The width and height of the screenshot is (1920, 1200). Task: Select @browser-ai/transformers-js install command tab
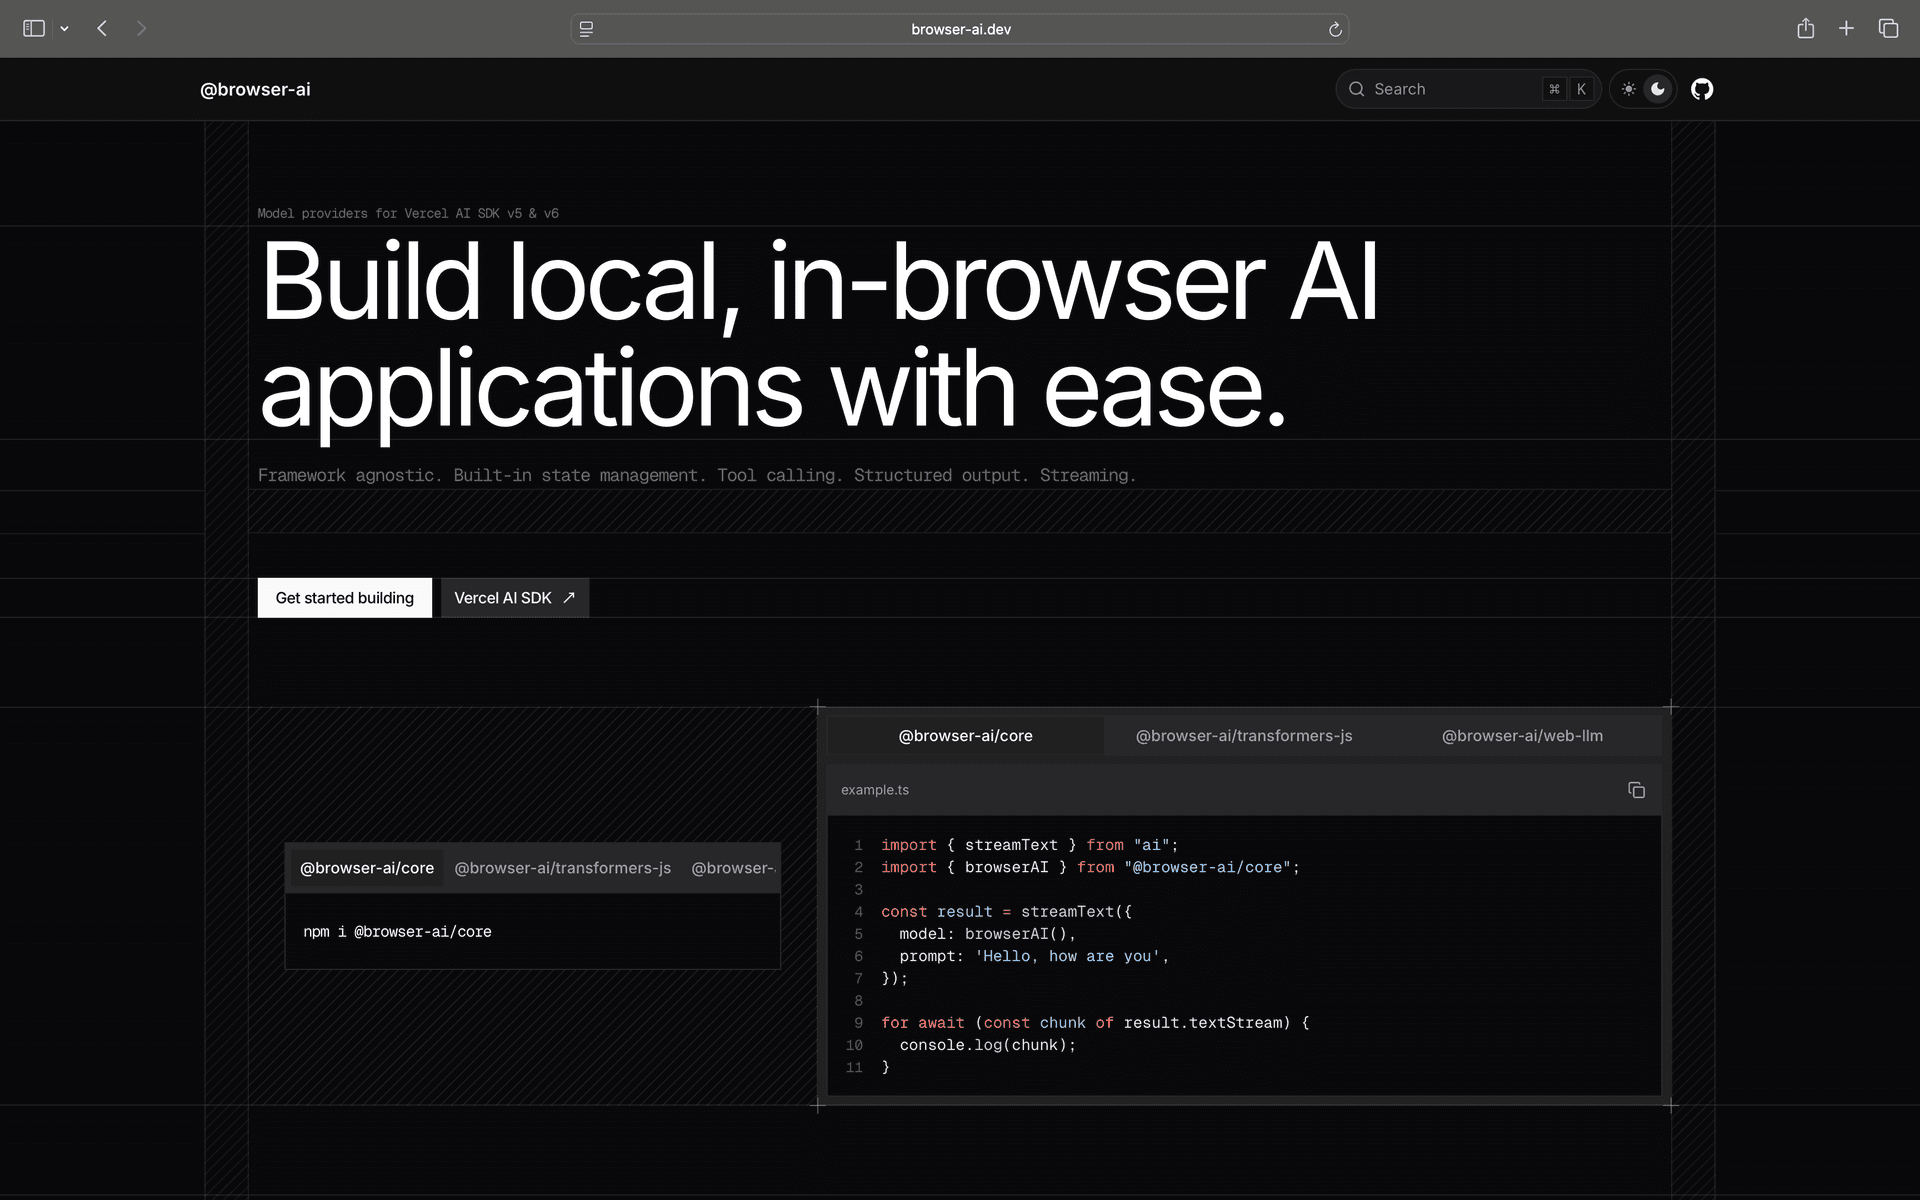562,868
